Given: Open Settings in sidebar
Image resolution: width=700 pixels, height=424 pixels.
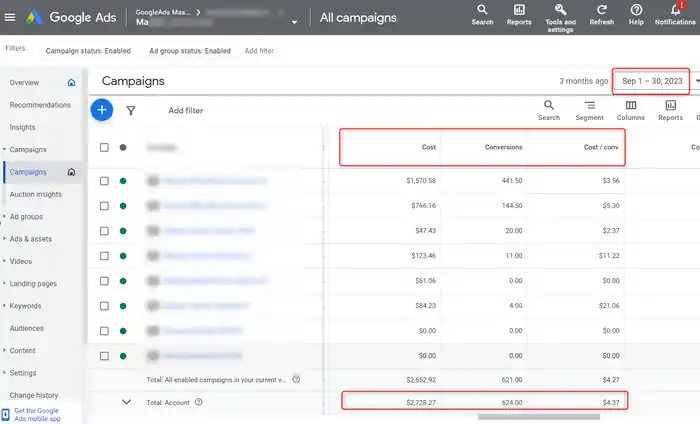Looking at the screenshot, I should pos(23,373).
